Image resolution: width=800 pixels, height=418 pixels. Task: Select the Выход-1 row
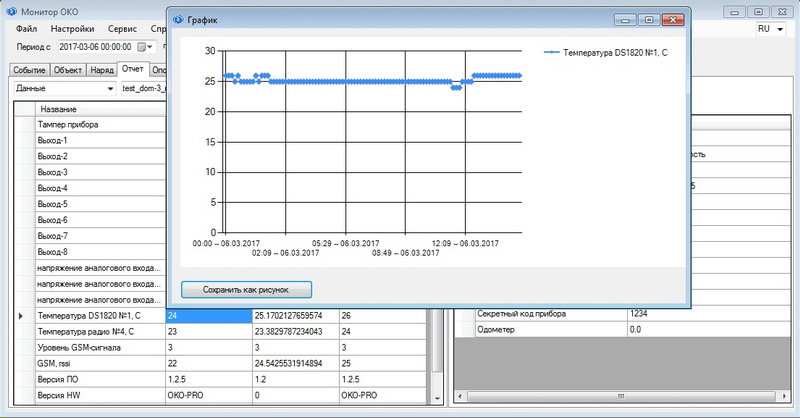100,140
